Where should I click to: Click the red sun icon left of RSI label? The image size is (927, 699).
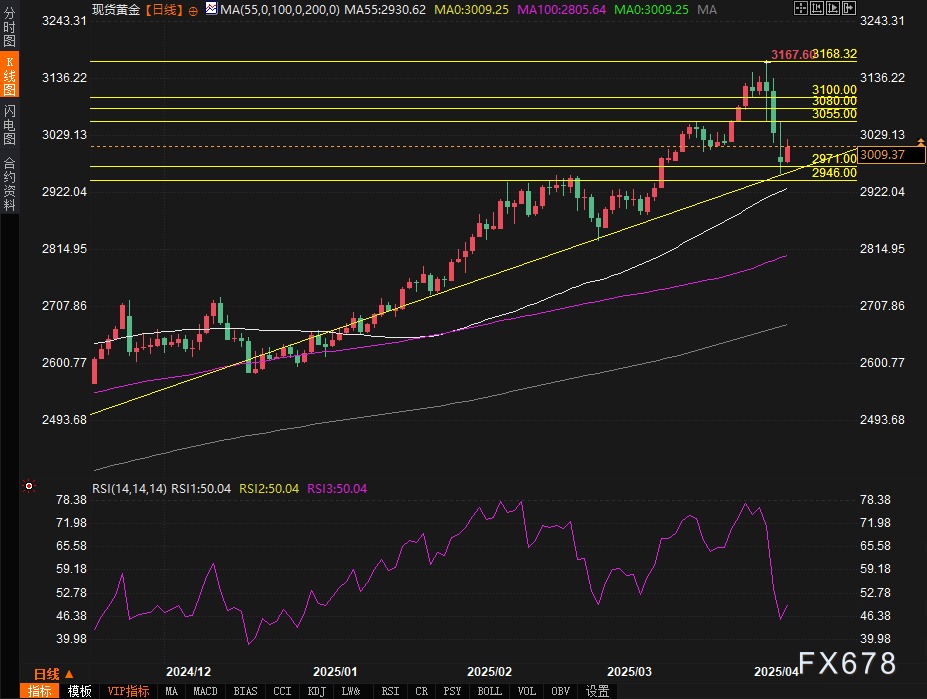point(28,487)
